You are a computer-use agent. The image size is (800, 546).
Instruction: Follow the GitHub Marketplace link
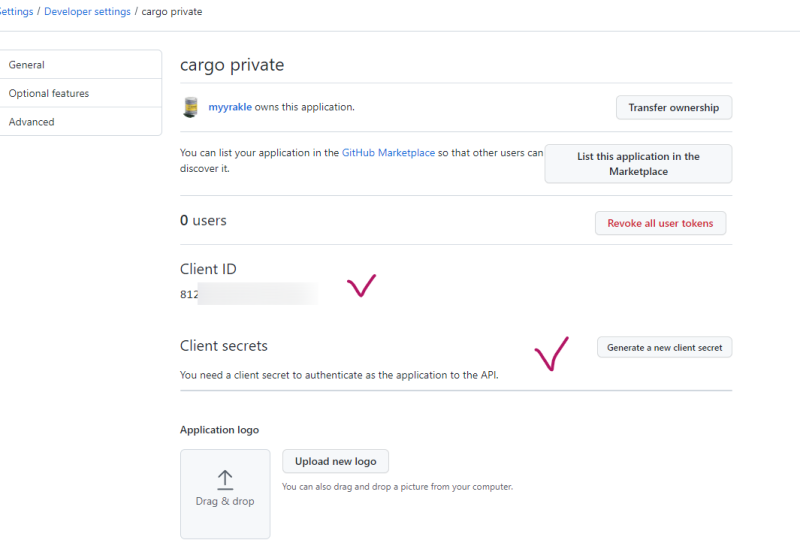click(x=388, y=153)
